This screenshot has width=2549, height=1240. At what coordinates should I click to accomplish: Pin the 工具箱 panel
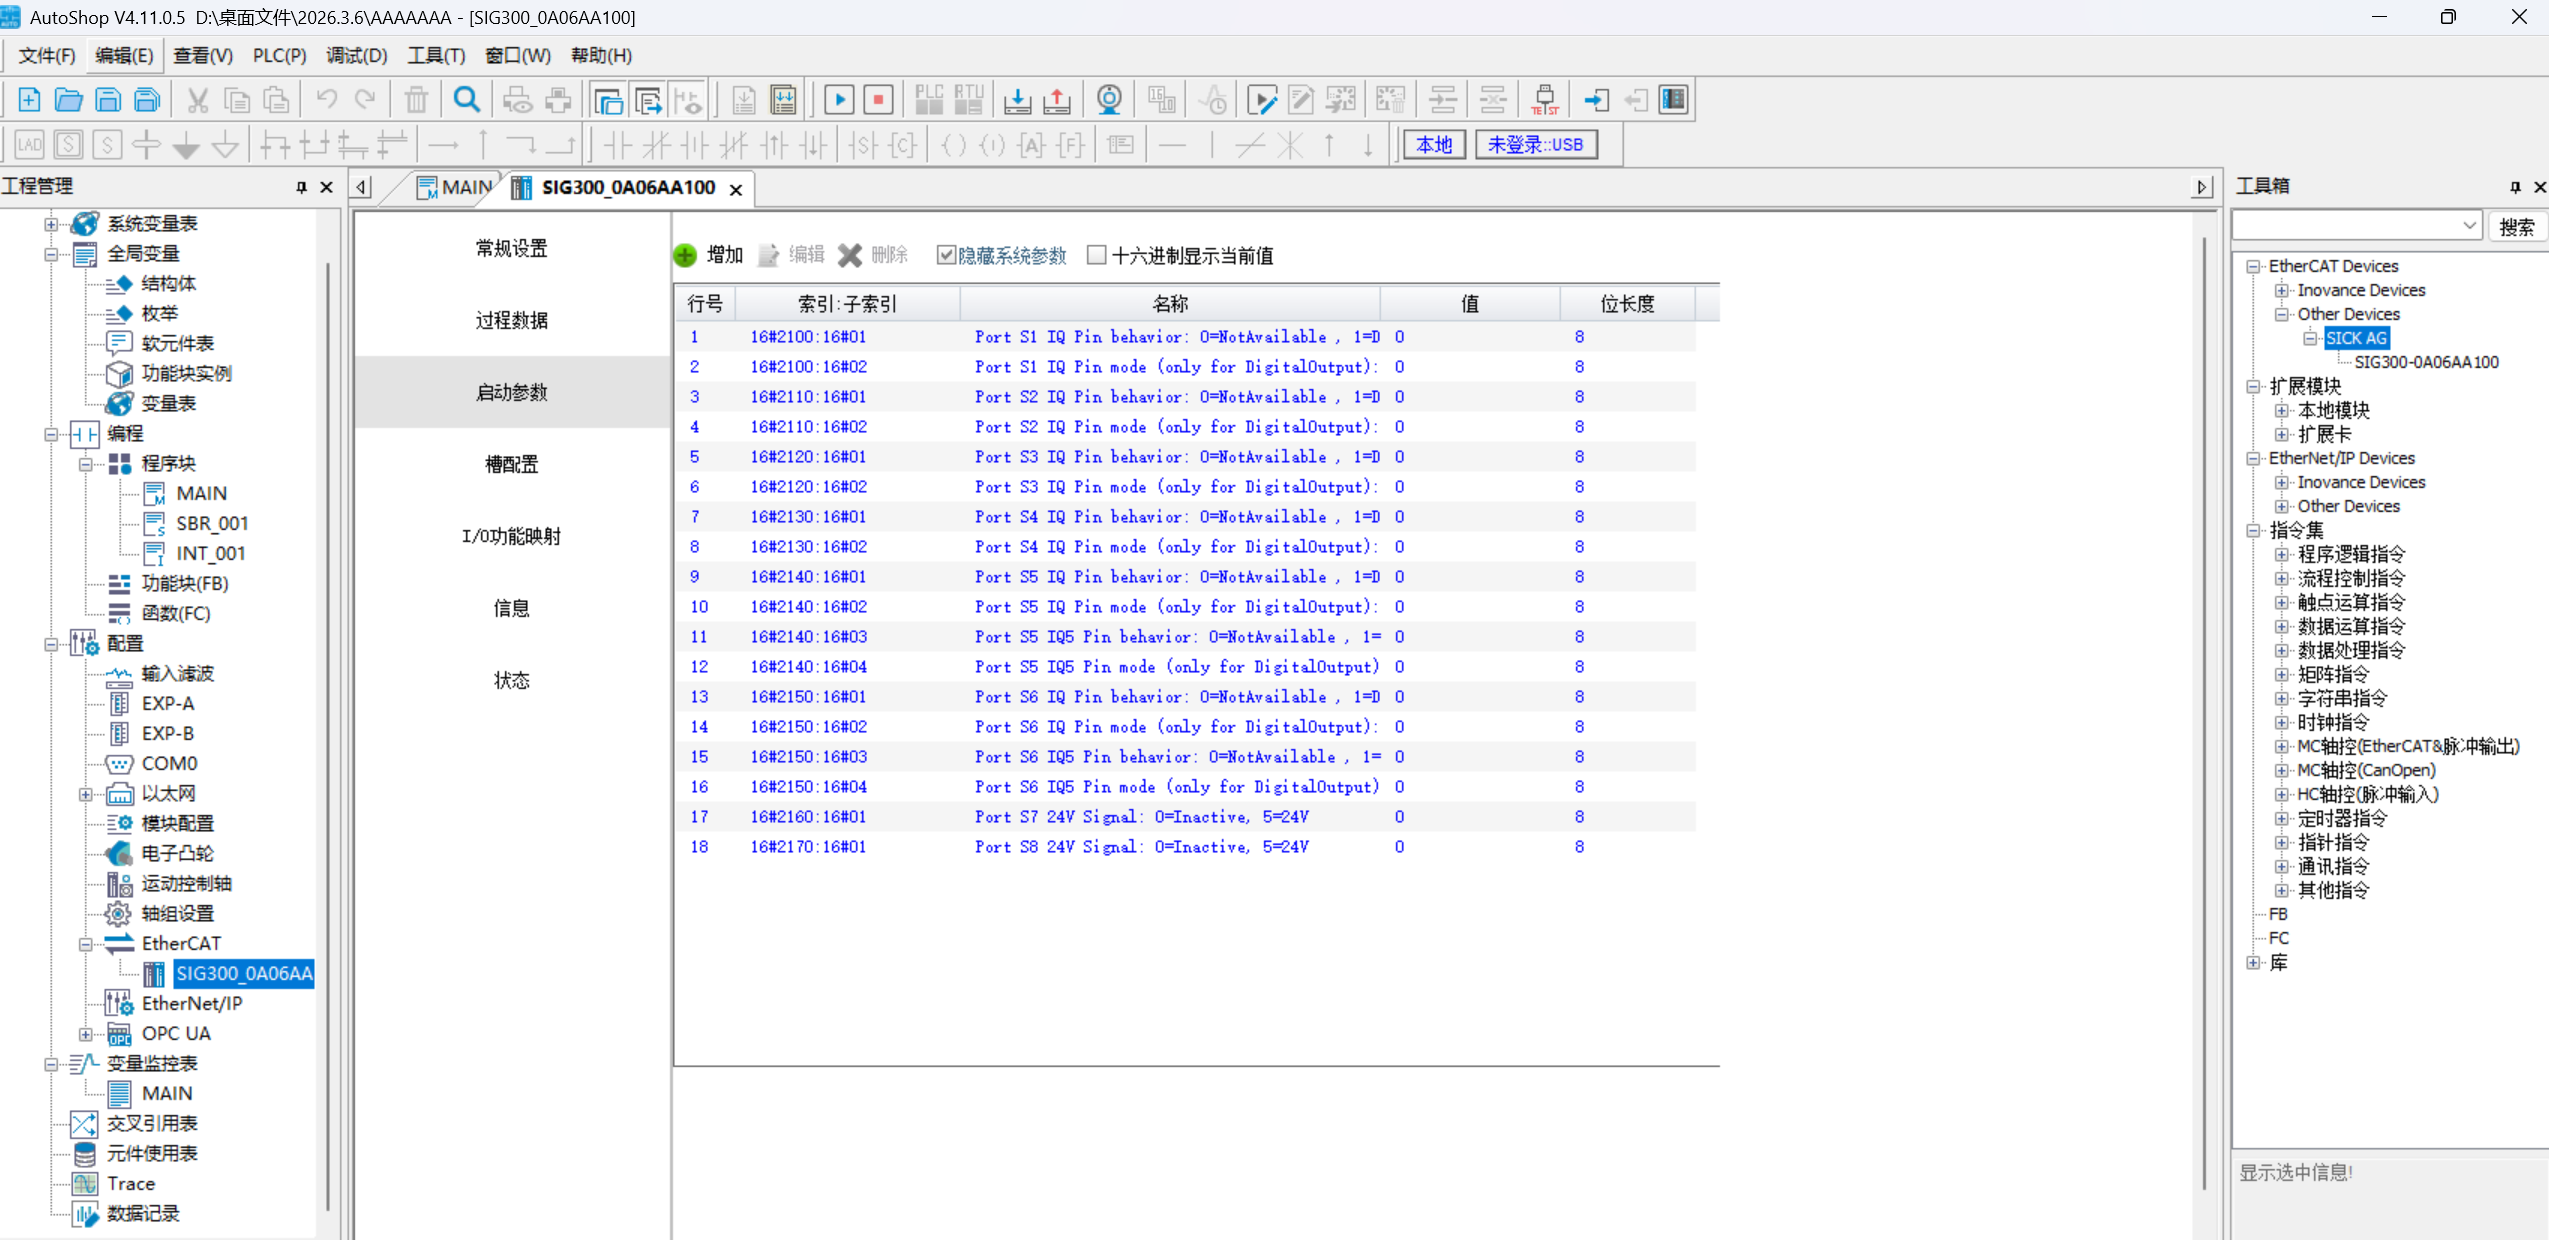click(x=2515, y=187)
